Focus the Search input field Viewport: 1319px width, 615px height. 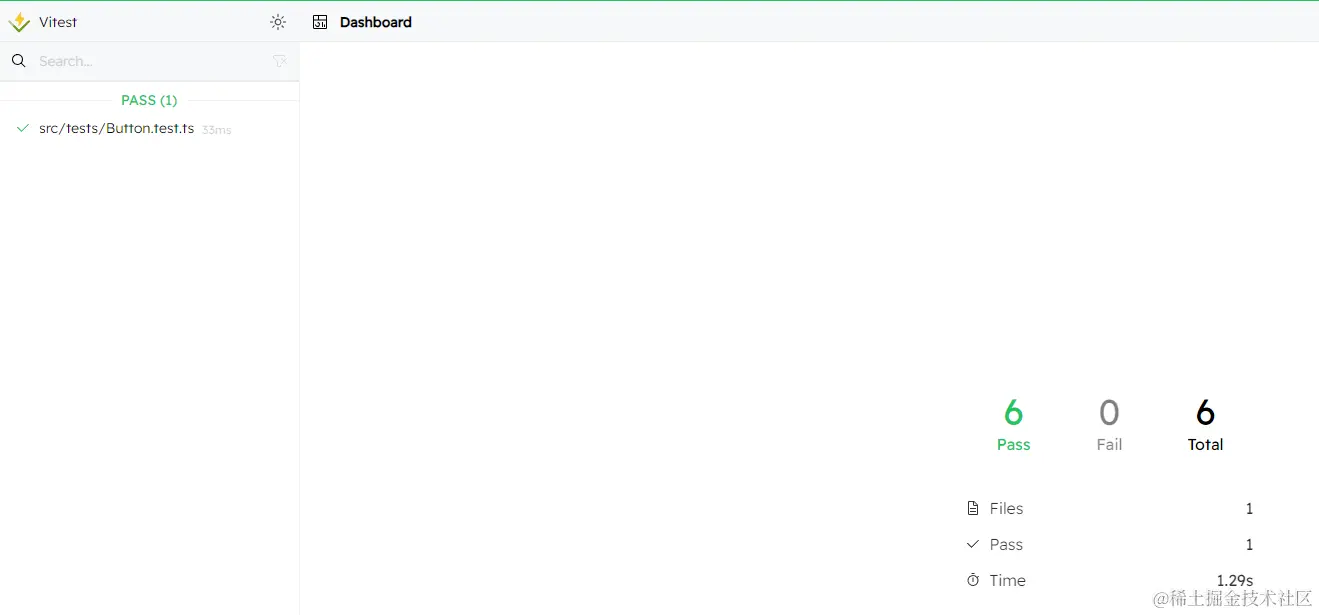click(150, 61)
